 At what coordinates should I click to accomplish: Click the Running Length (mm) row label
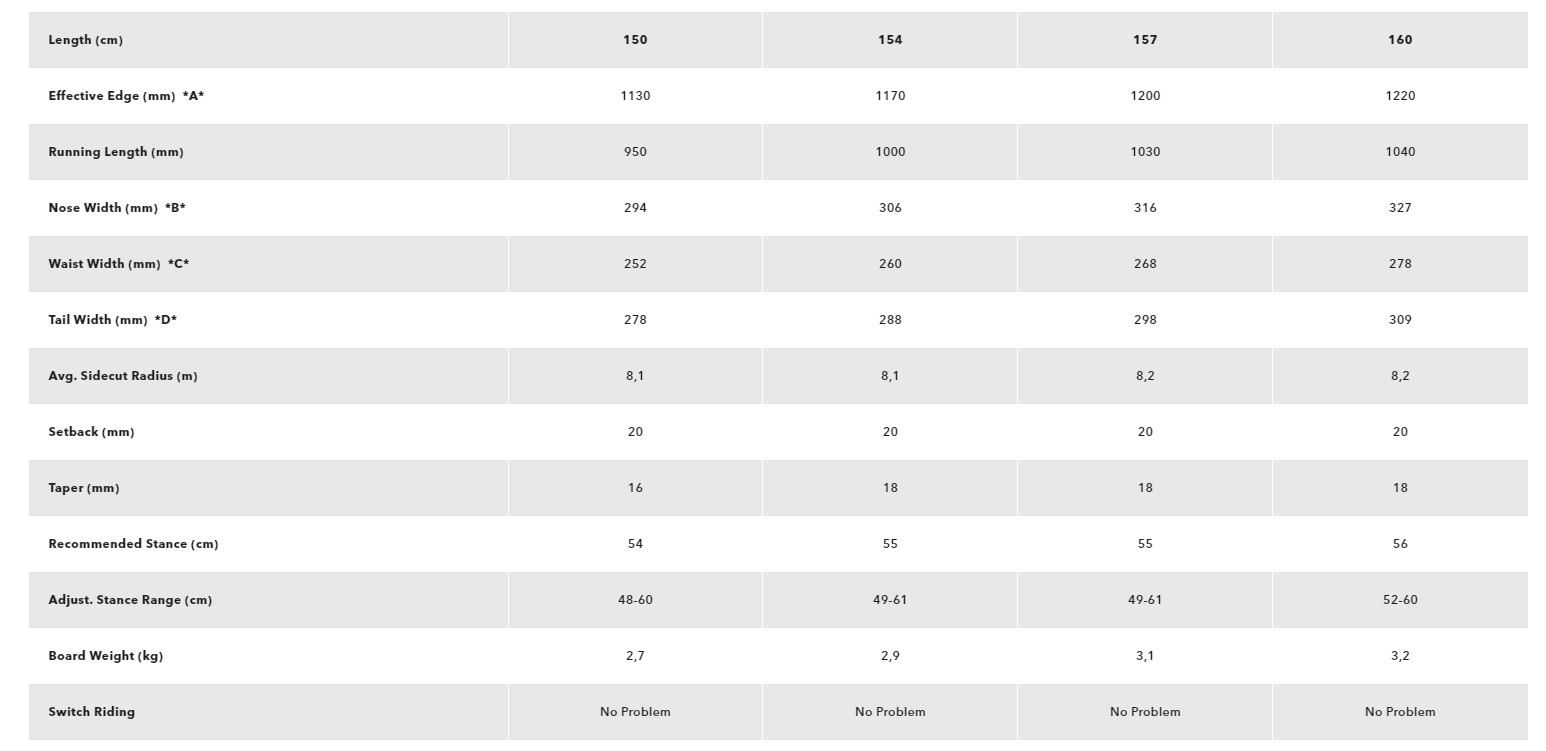tap(116, 152)
